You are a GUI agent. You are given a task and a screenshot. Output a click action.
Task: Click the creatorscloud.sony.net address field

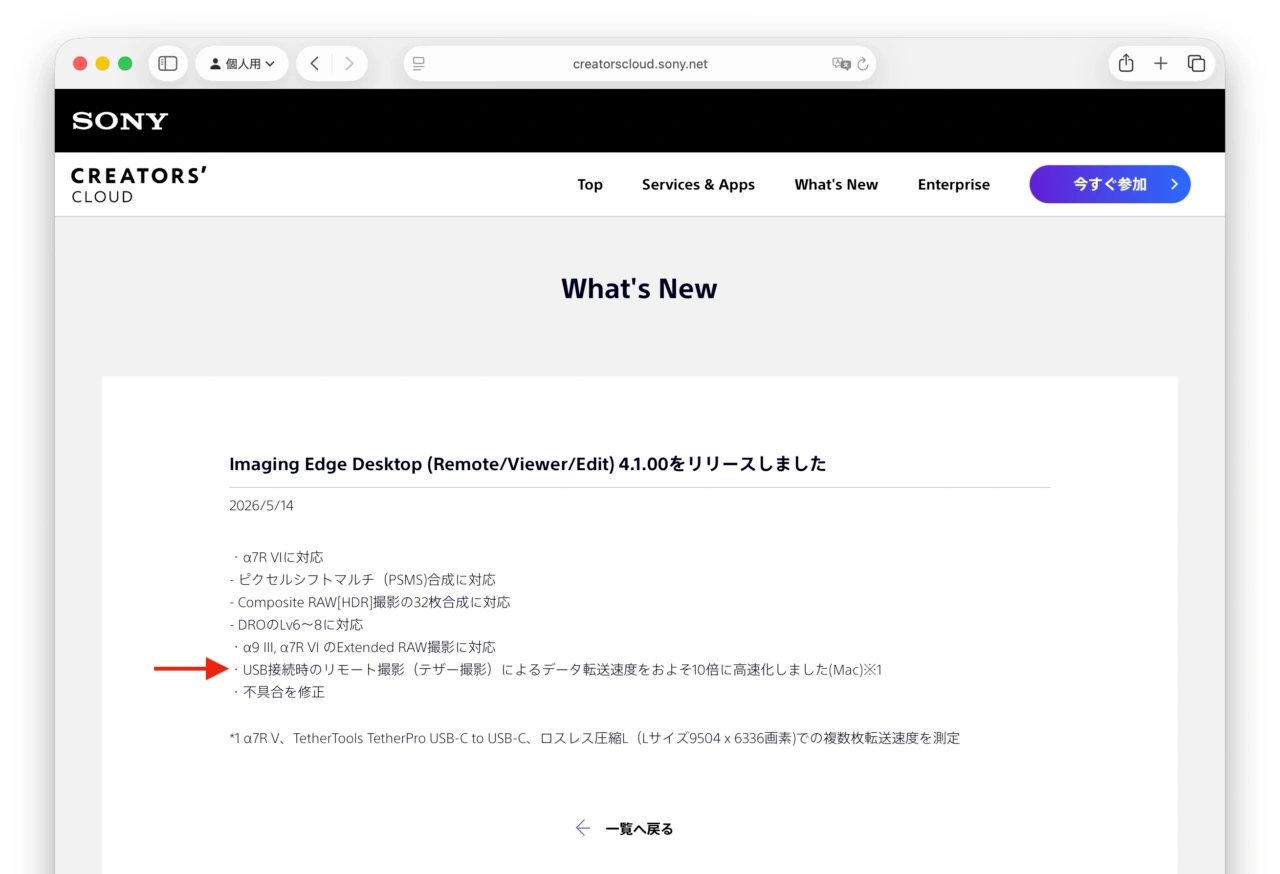(640, 64)
